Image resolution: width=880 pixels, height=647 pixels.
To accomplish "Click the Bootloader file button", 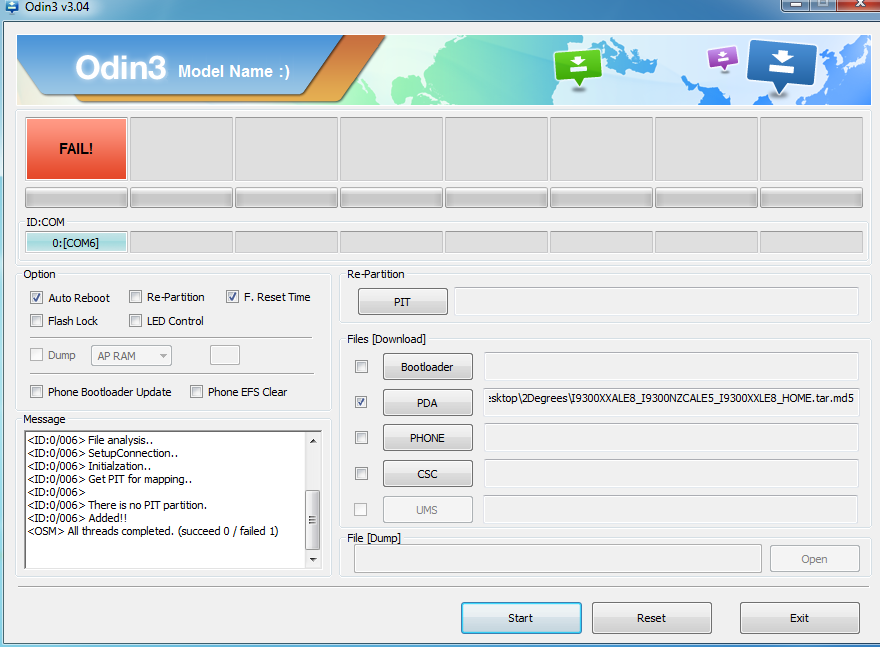I will click(x=428, y=367).
